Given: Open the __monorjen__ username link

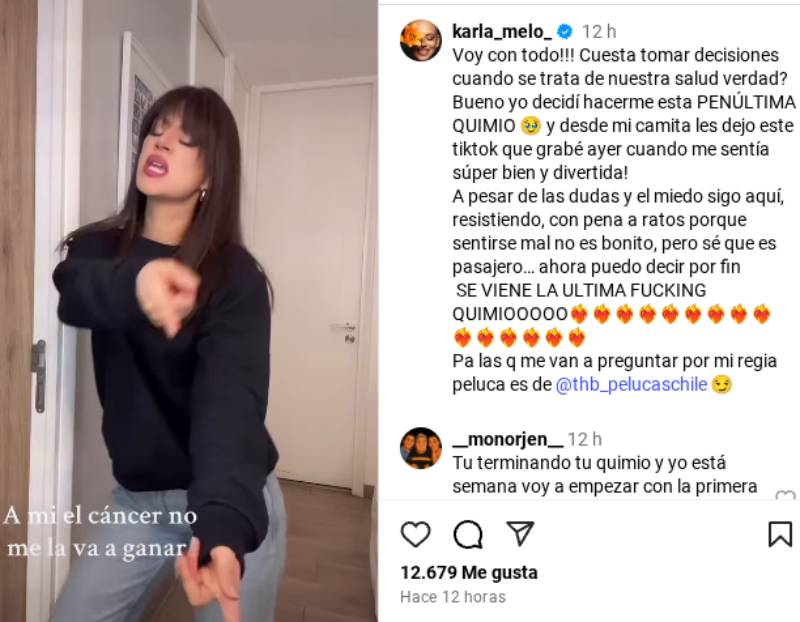Looking at the screenshot, I should click(508, 439).
